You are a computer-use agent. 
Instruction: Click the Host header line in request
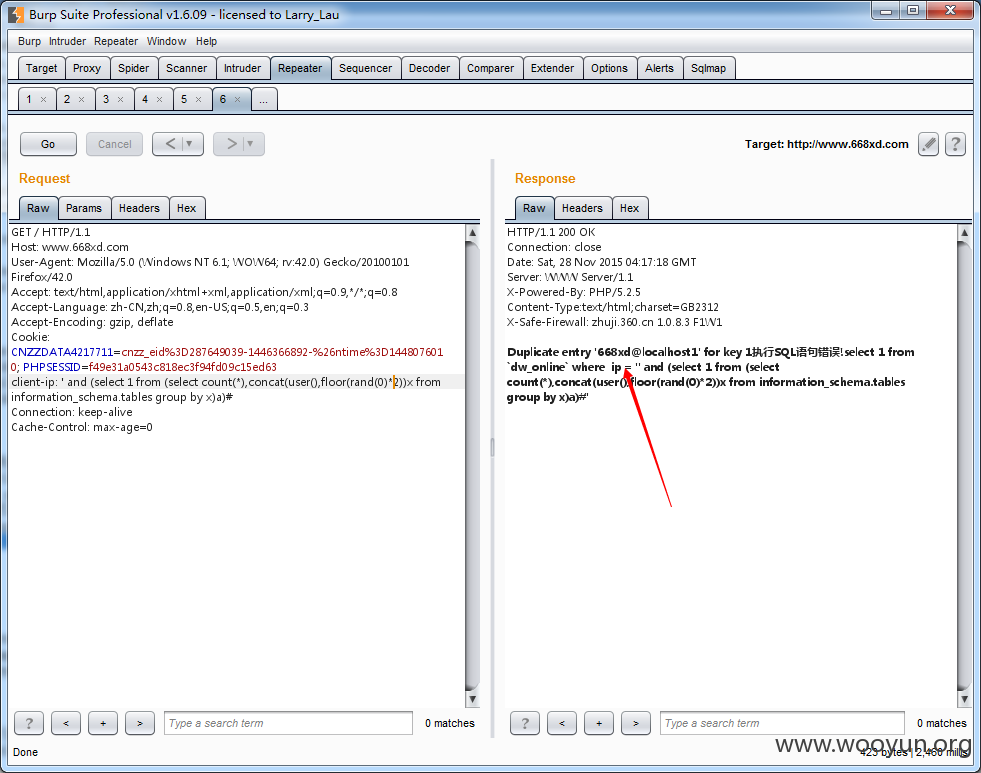click(x=70, y=247)
